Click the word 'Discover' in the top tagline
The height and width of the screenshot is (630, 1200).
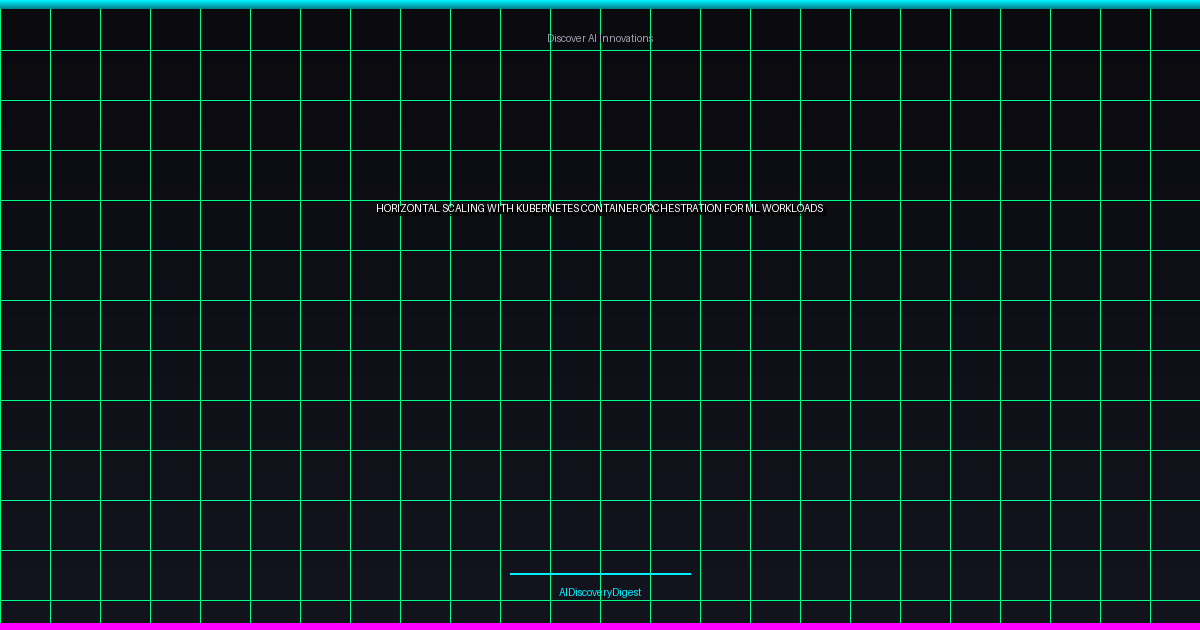click(x=566, y=38)
